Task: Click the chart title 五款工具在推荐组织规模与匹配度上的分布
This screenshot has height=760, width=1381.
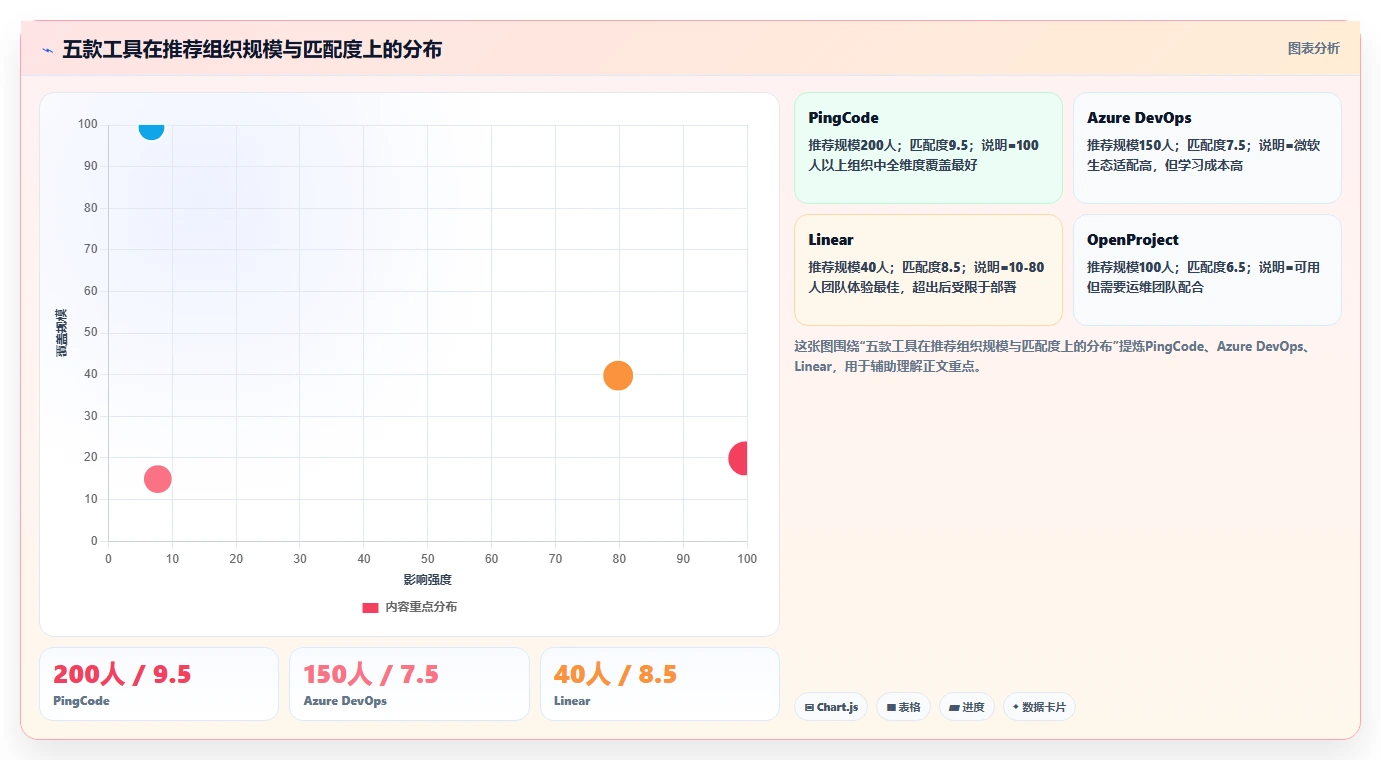Action: click(x=252, y=49)
